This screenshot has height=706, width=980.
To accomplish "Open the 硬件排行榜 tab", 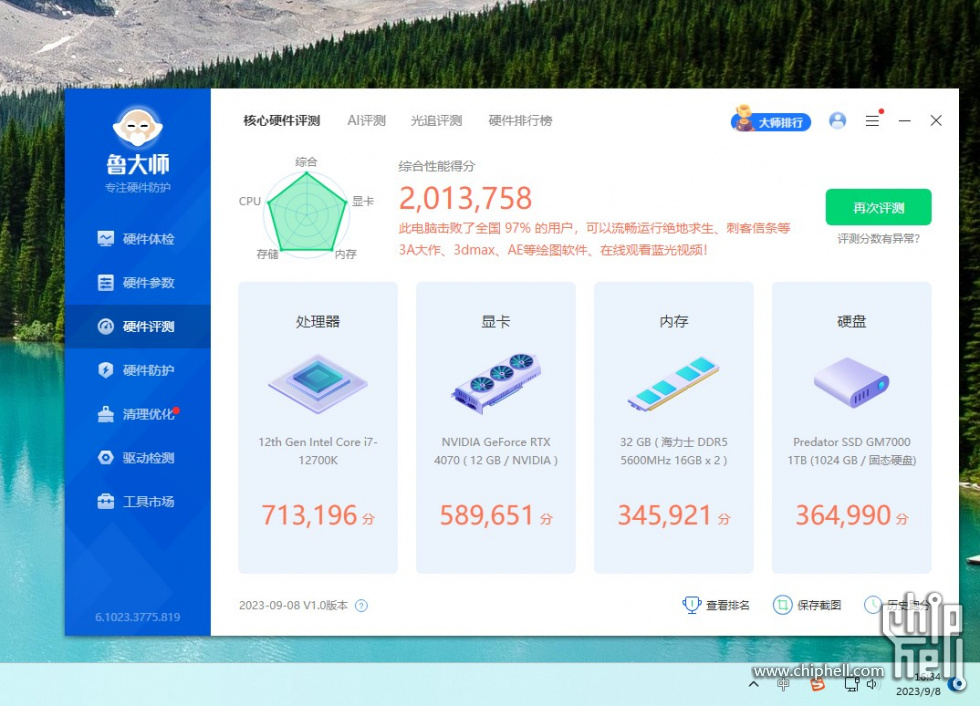I will 521,121.
